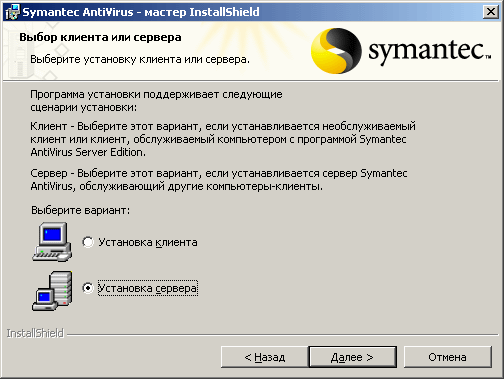Image resolution: width=504 pixels, height=379 pixels.
Task: Click the Установка сервера label text
Action: (148, 288)
